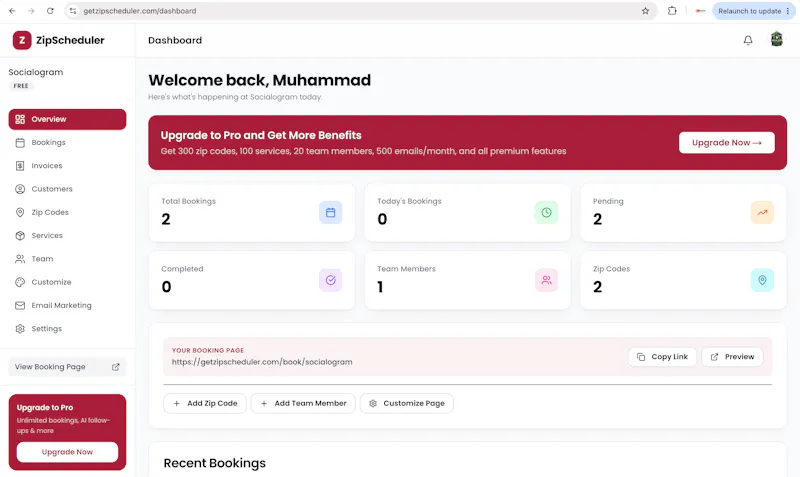Go forward using browser forward arrow

point(31,11)
